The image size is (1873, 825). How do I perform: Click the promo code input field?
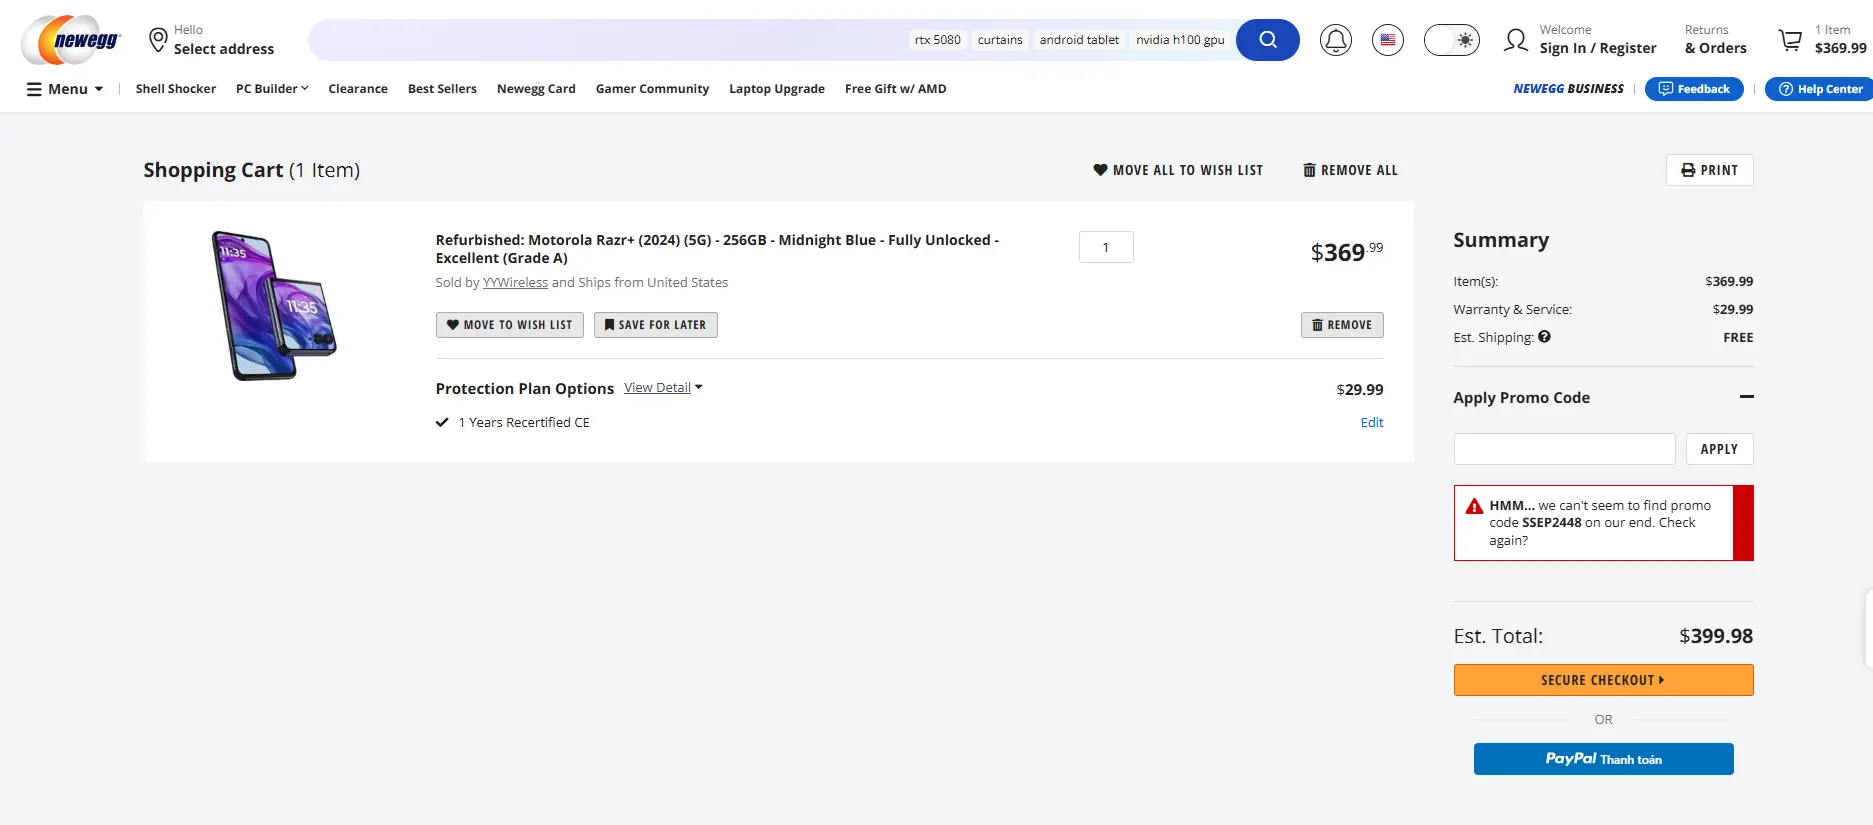[x=1564, y=449]
